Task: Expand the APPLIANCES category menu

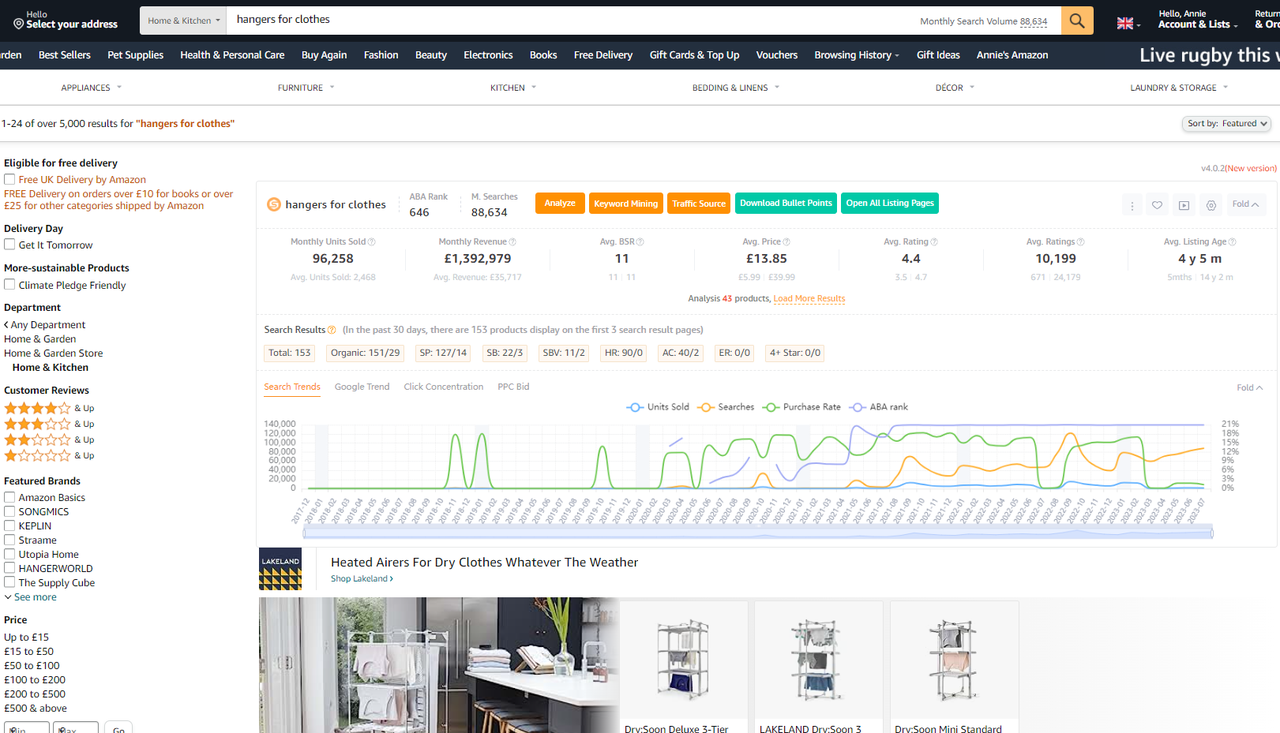Action: coord(91,88)
